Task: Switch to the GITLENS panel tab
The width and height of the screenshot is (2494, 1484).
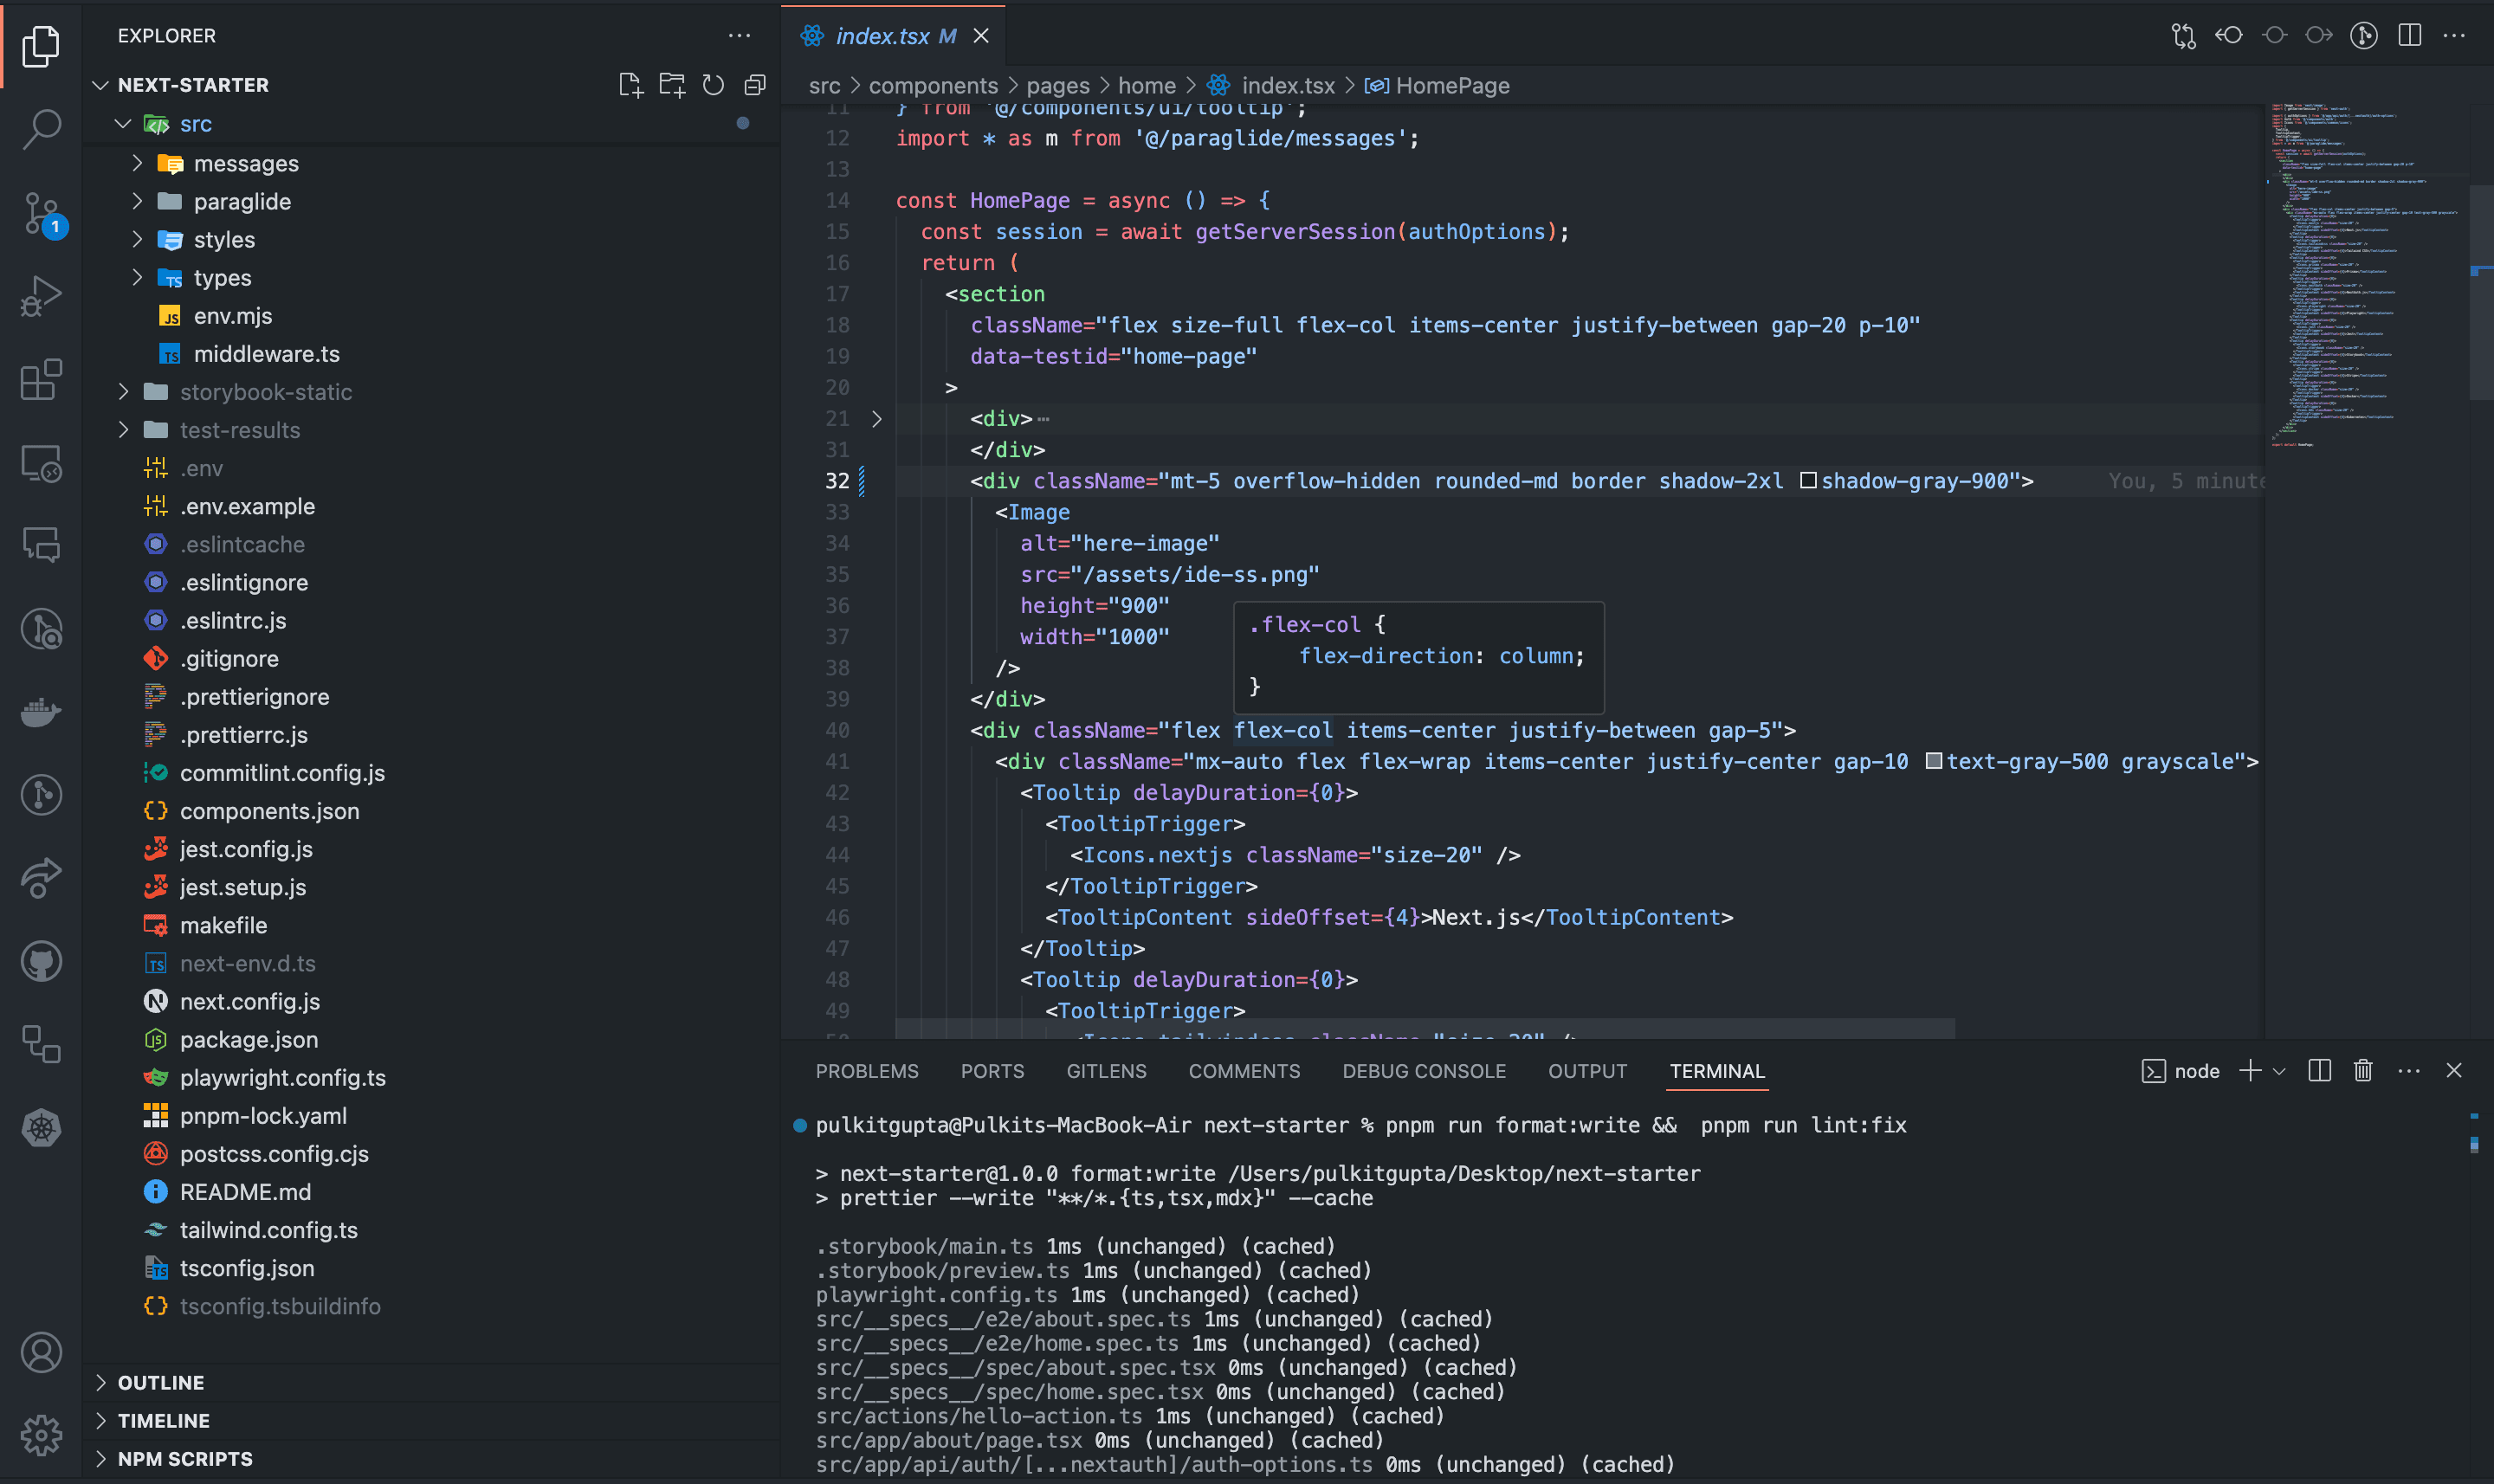Action: (1106, 1071)
